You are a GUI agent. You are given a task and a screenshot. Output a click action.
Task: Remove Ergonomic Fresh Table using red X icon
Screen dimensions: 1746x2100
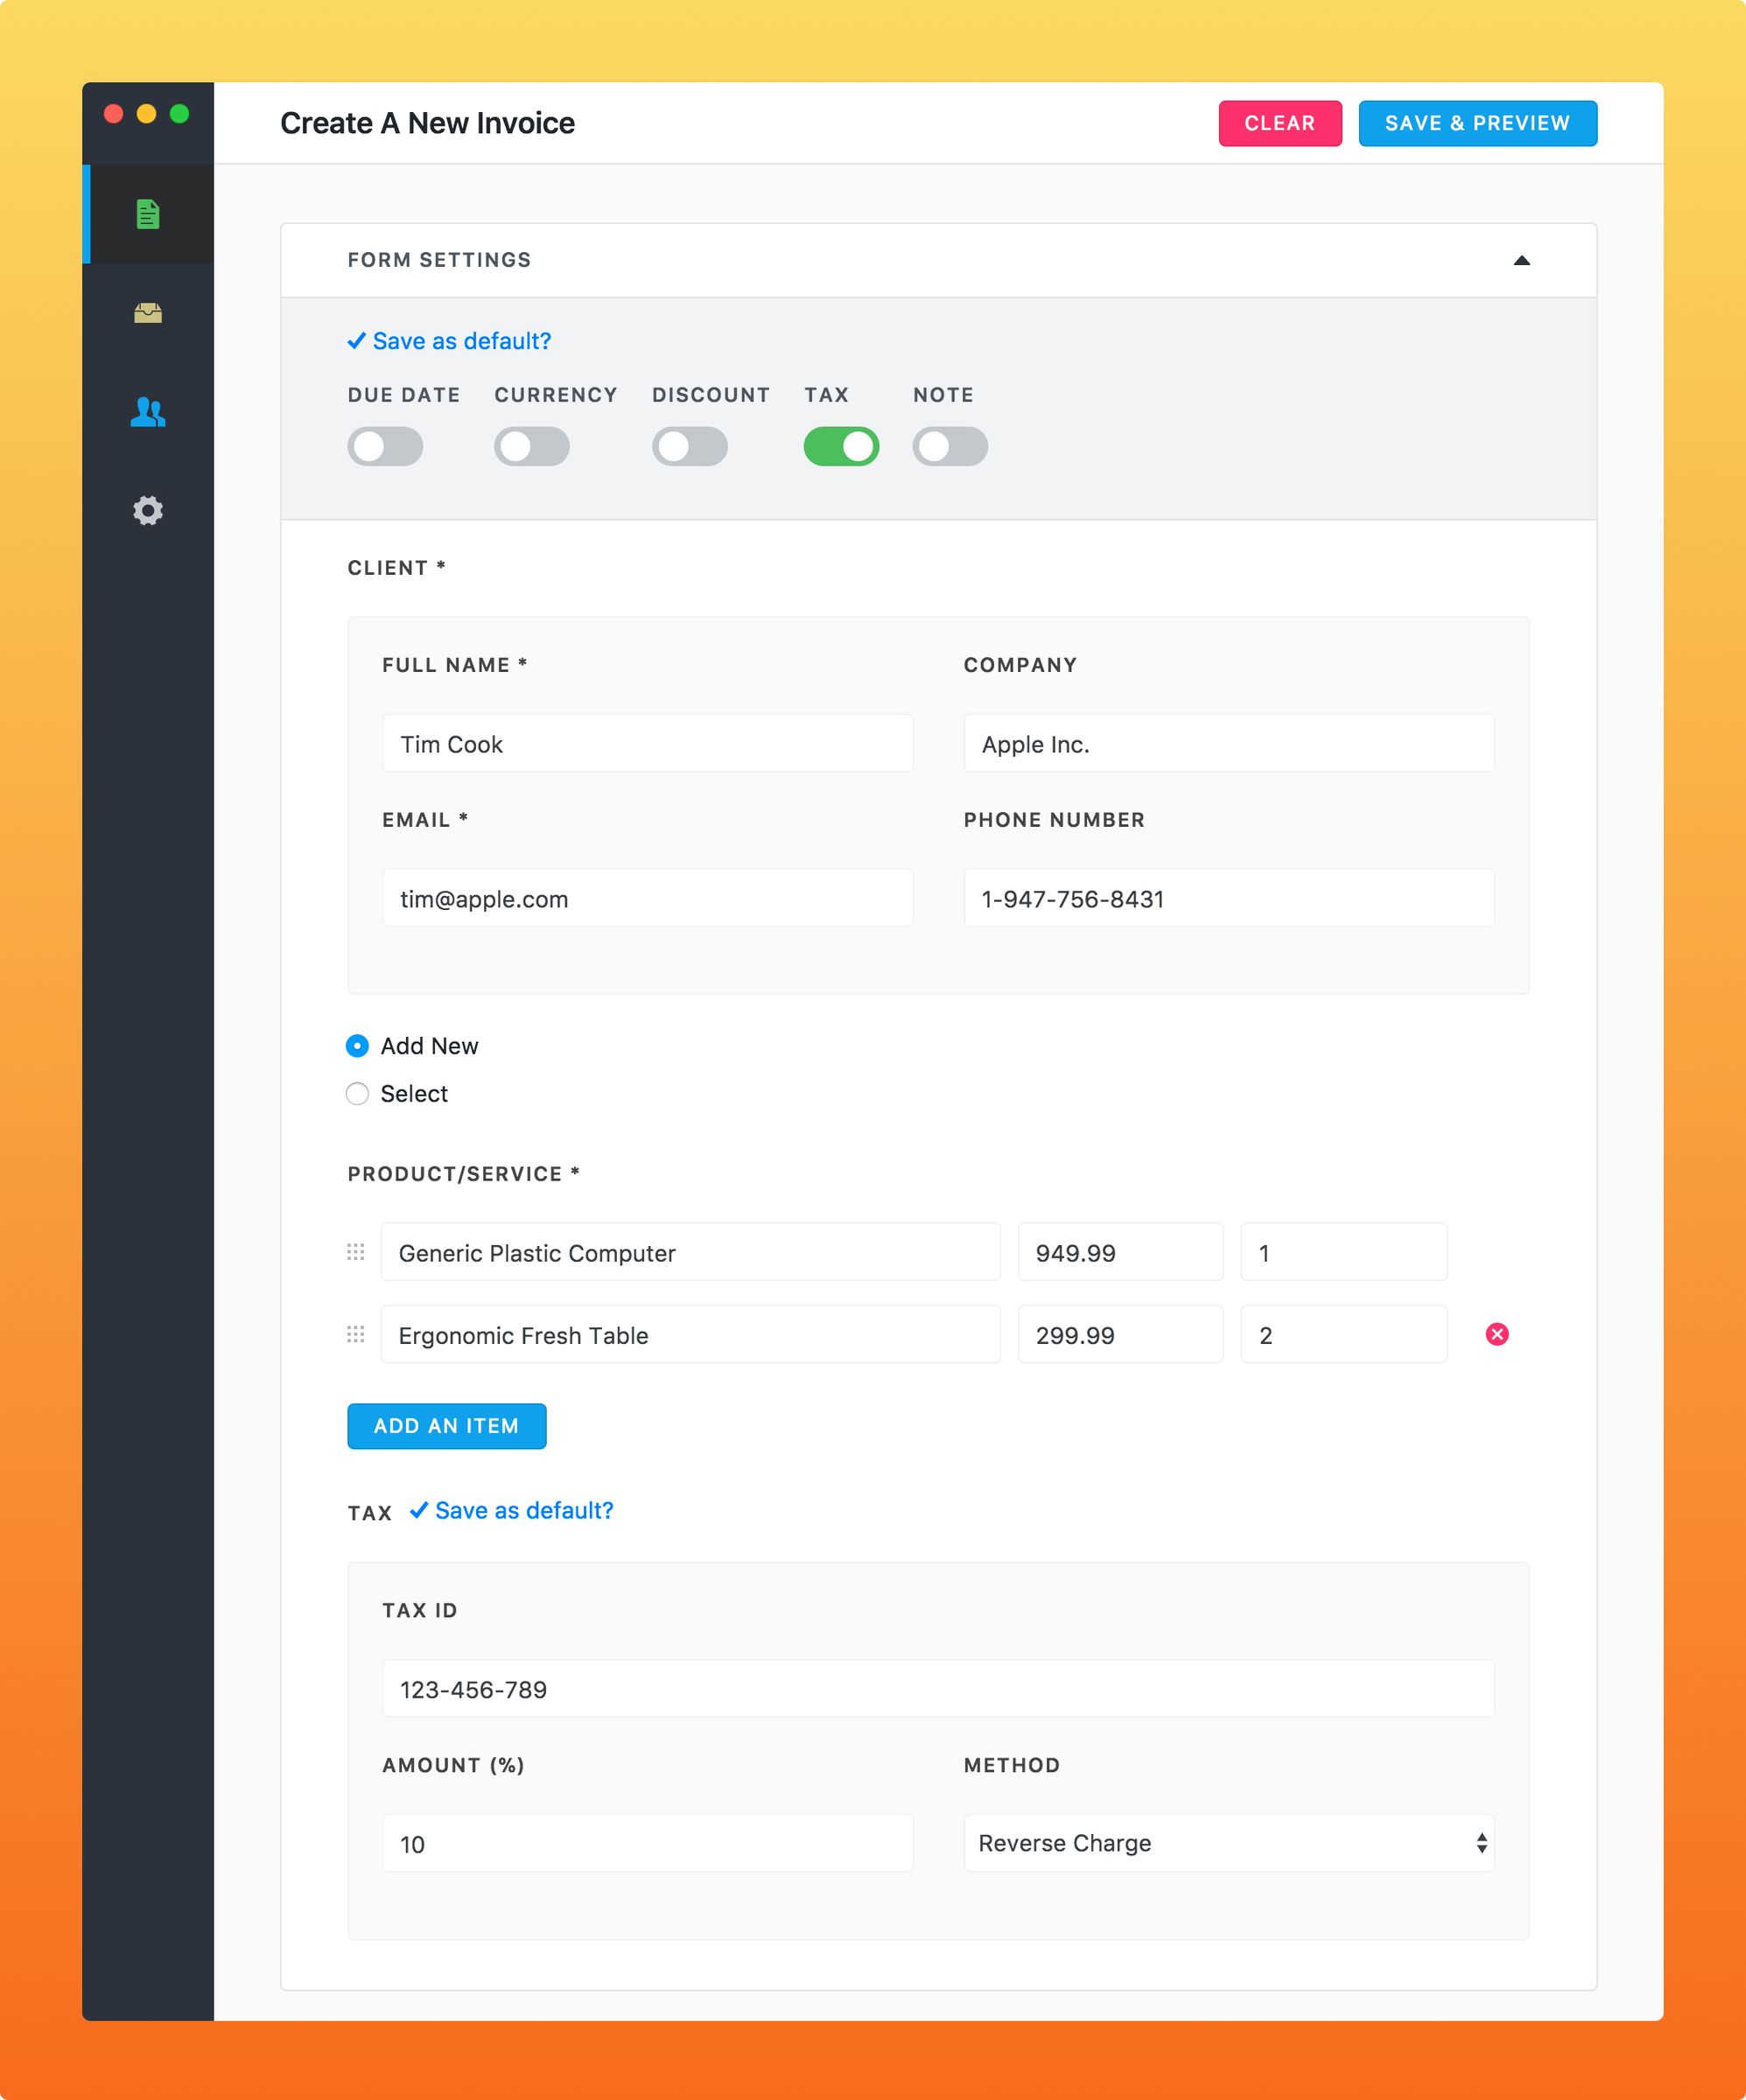[1496, 1334]
